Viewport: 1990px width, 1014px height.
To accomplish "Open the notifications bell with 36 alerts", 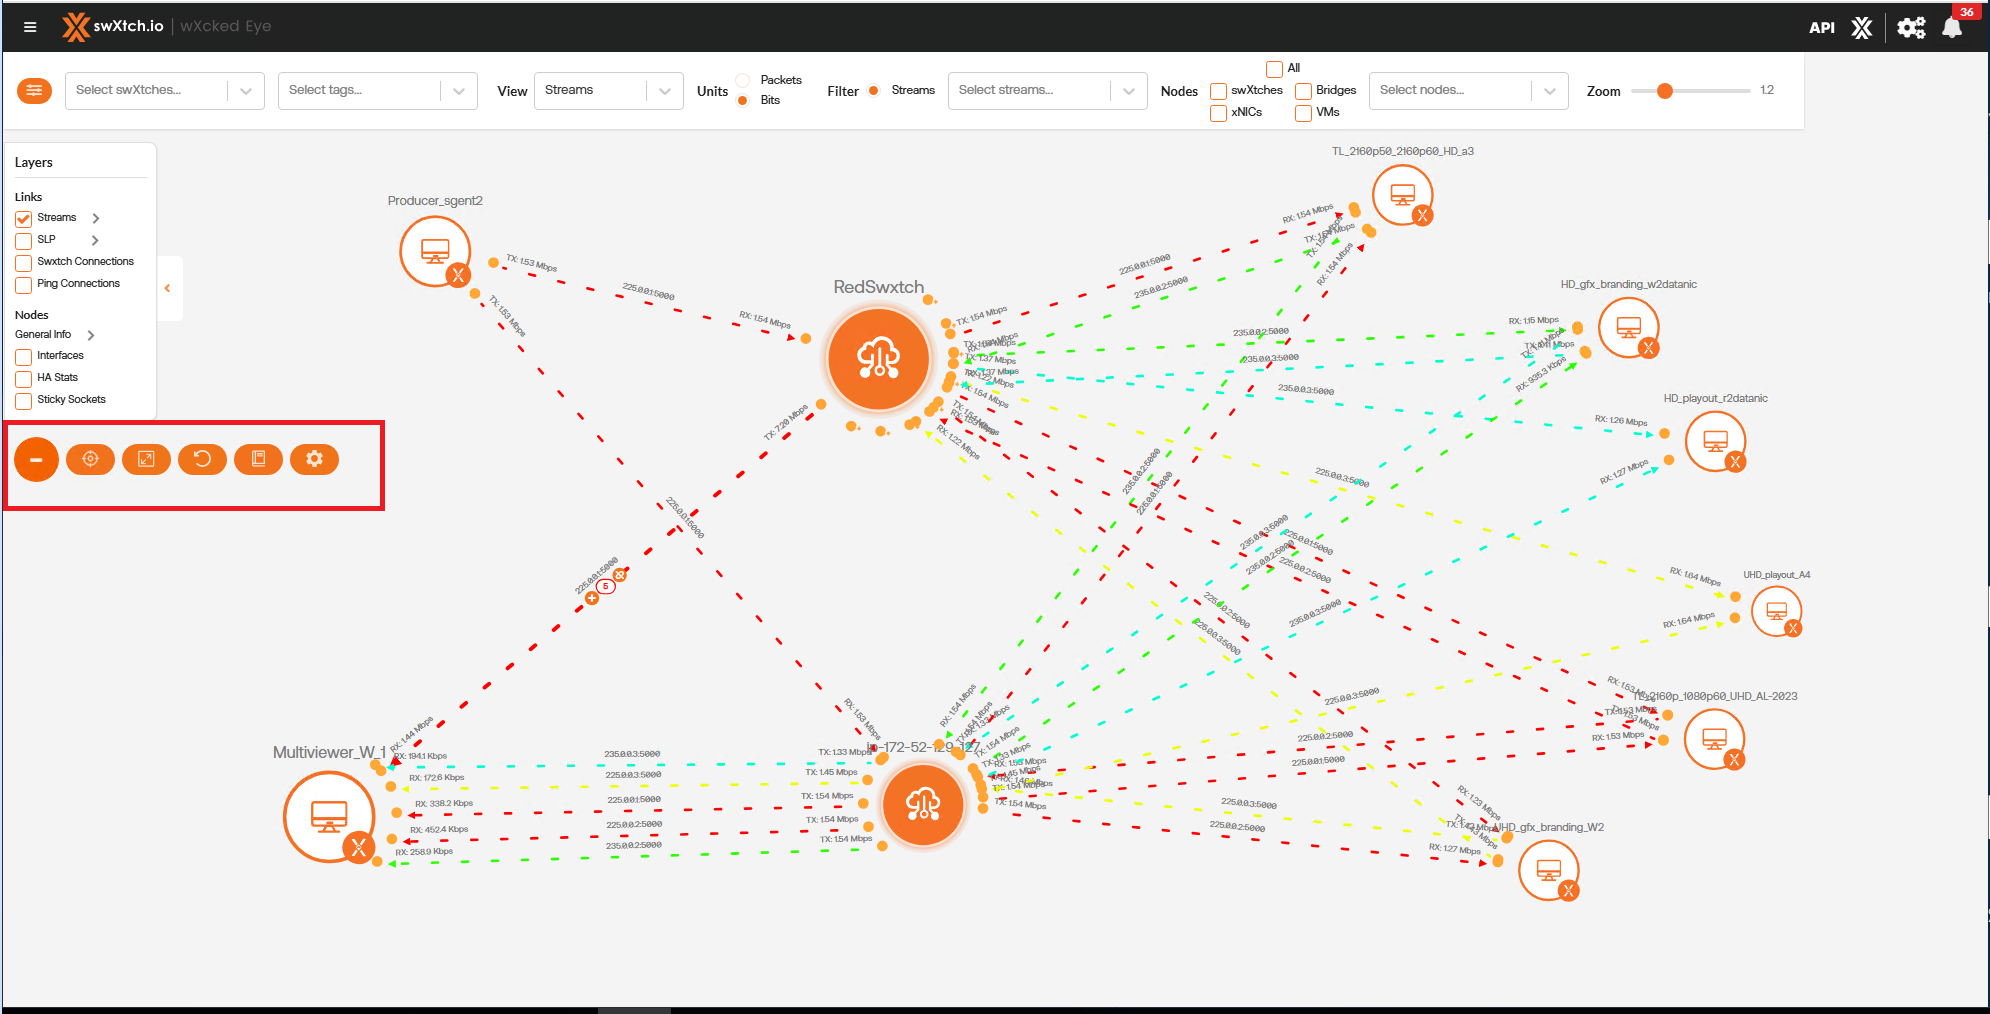I will point(1951,27).
